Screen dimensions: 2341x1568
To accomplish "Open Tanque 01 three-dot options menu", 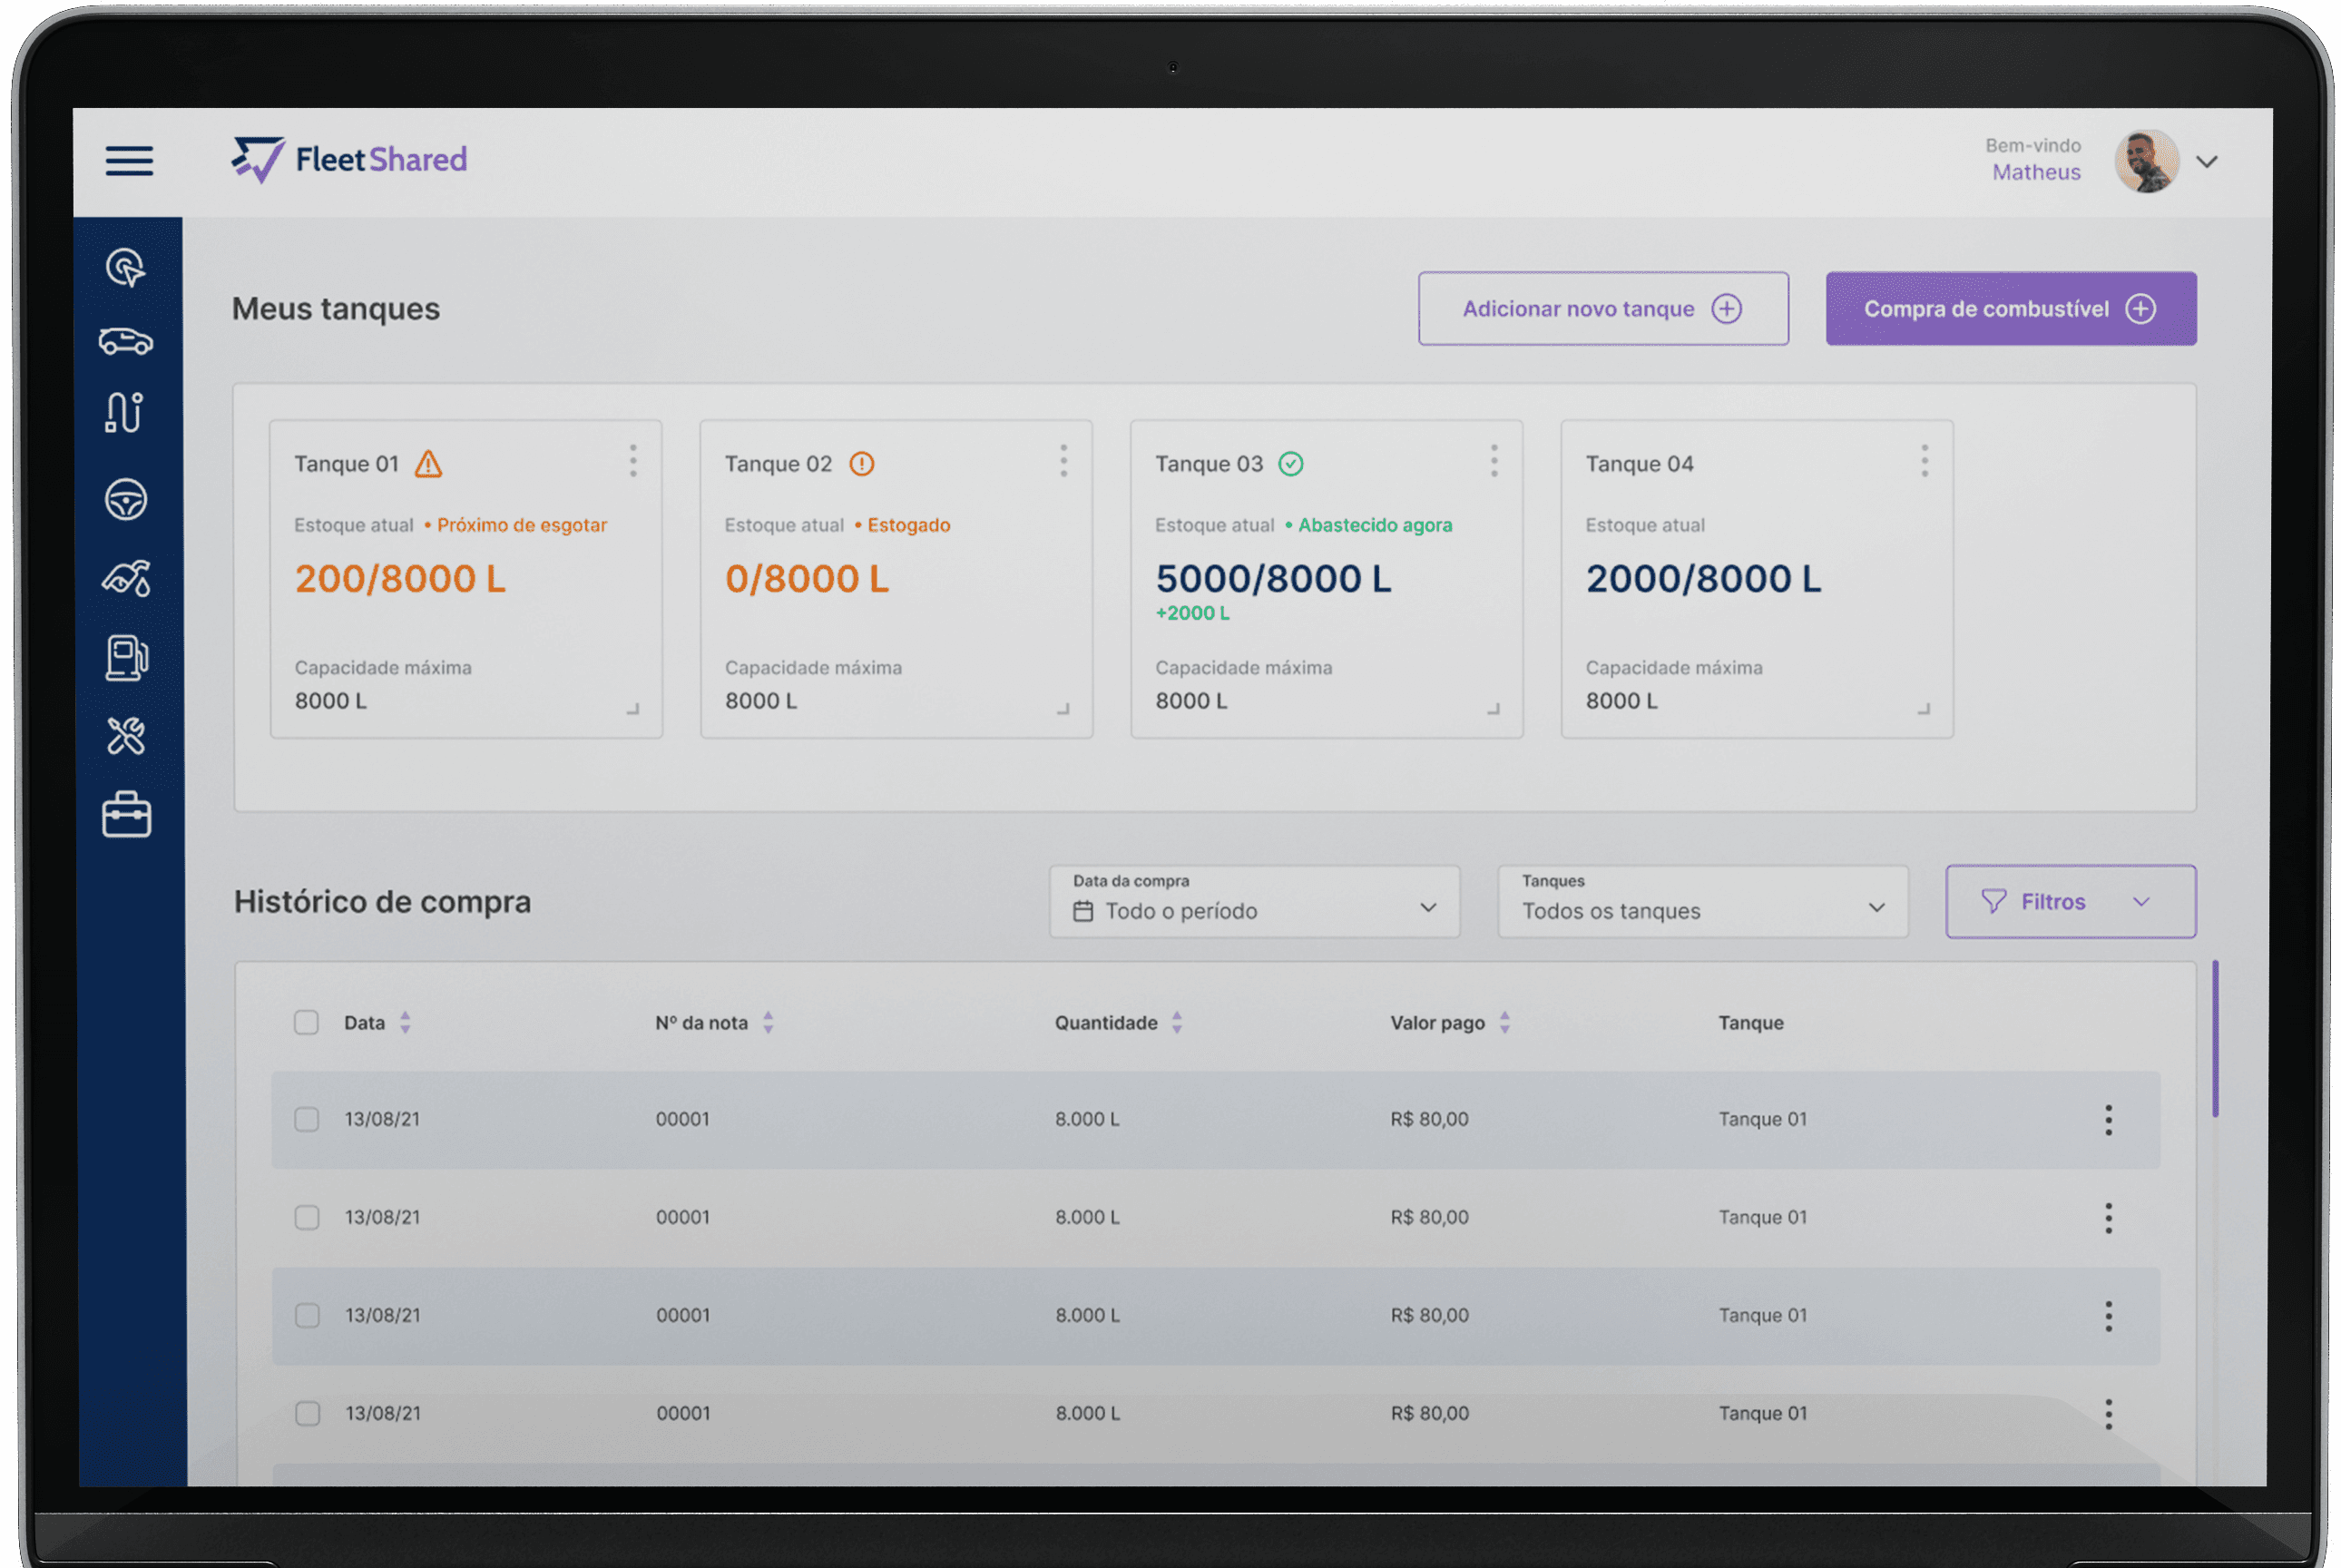I will [633, 461].
